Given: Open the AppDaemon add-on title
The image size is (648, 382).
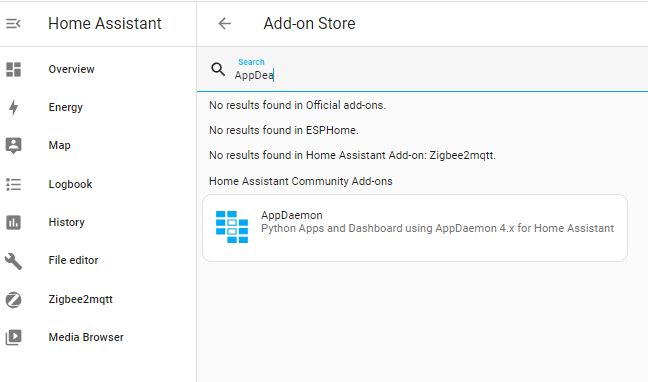Looking at the screenshot, I should pyautogui.click(x=292, y=215).
